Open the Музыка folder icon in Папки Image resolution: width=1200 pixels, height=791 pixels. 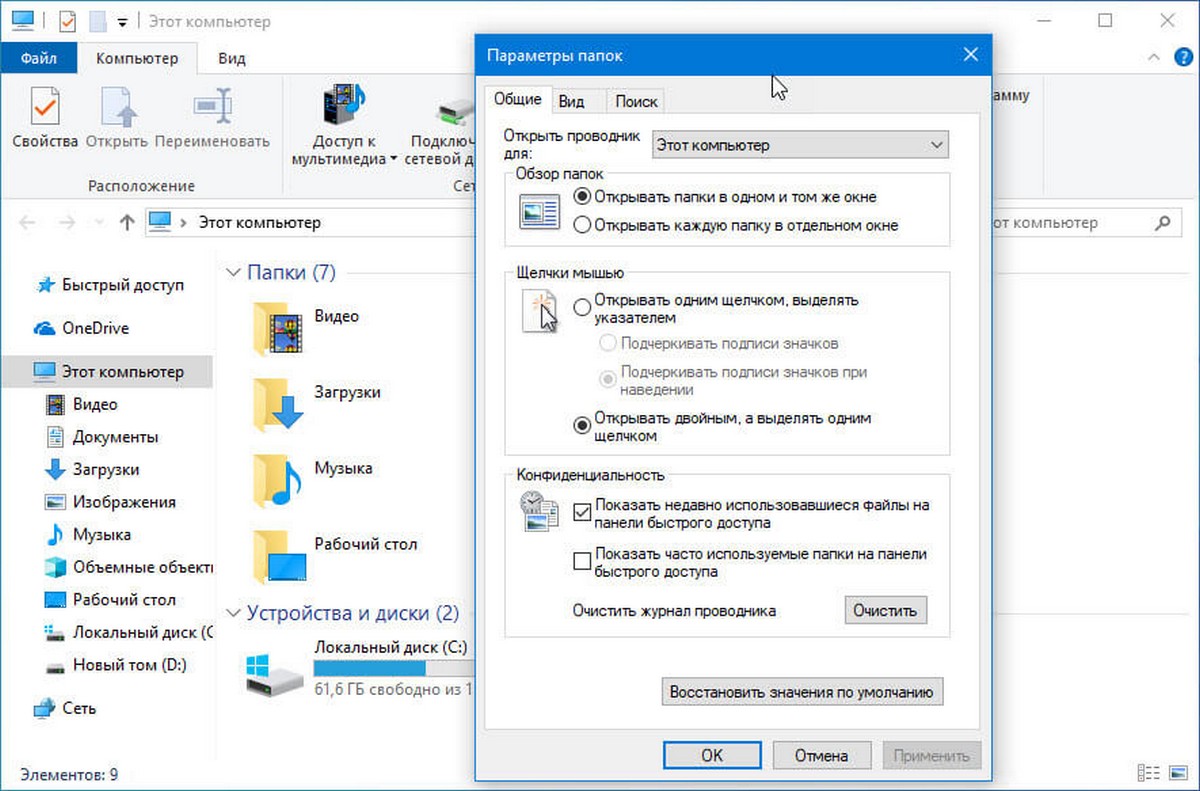277,480
